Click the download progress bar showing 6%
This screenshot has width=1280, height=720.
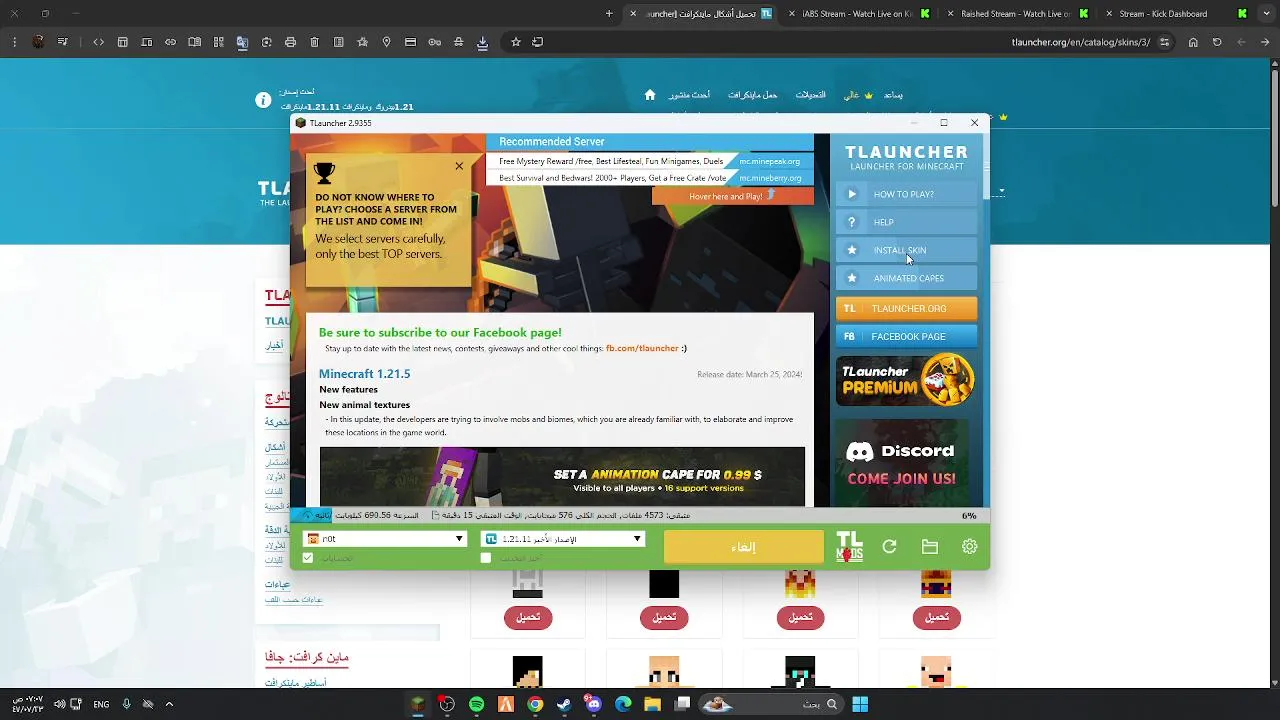[x=640, y=516]
